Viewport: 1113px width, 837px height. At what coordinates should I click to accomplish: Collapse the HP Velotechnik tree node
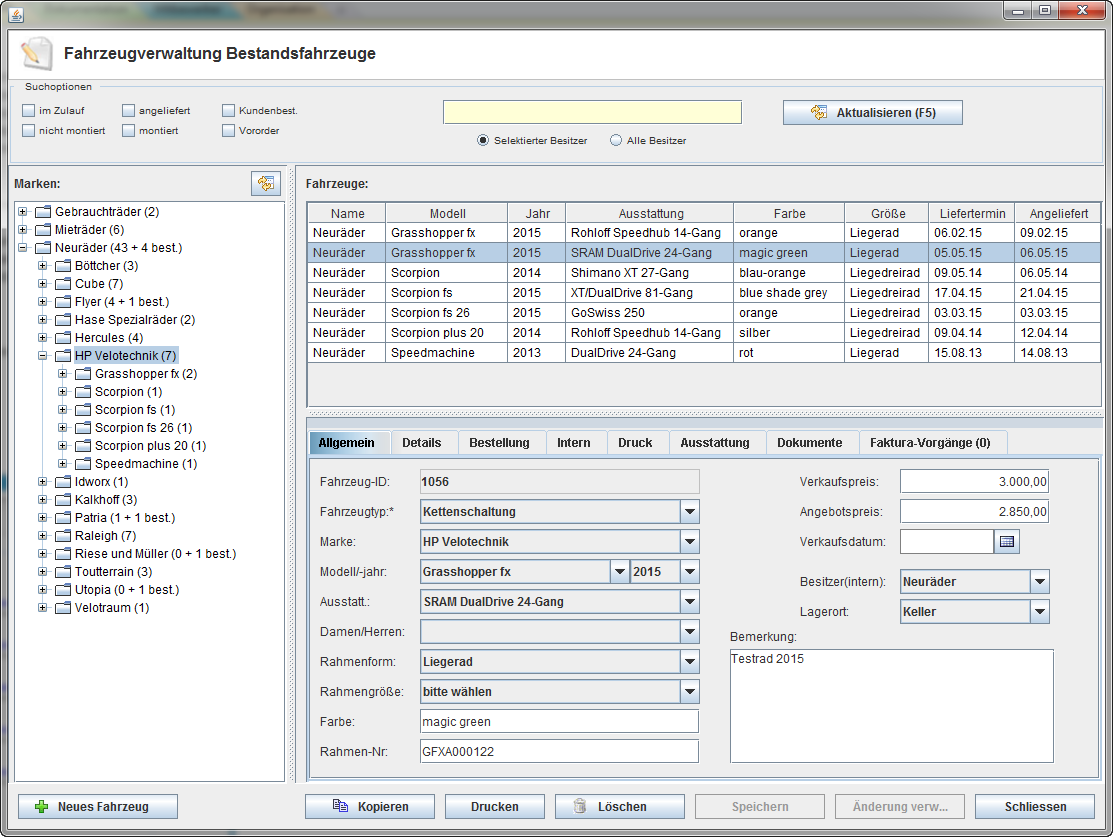(43, 356)
